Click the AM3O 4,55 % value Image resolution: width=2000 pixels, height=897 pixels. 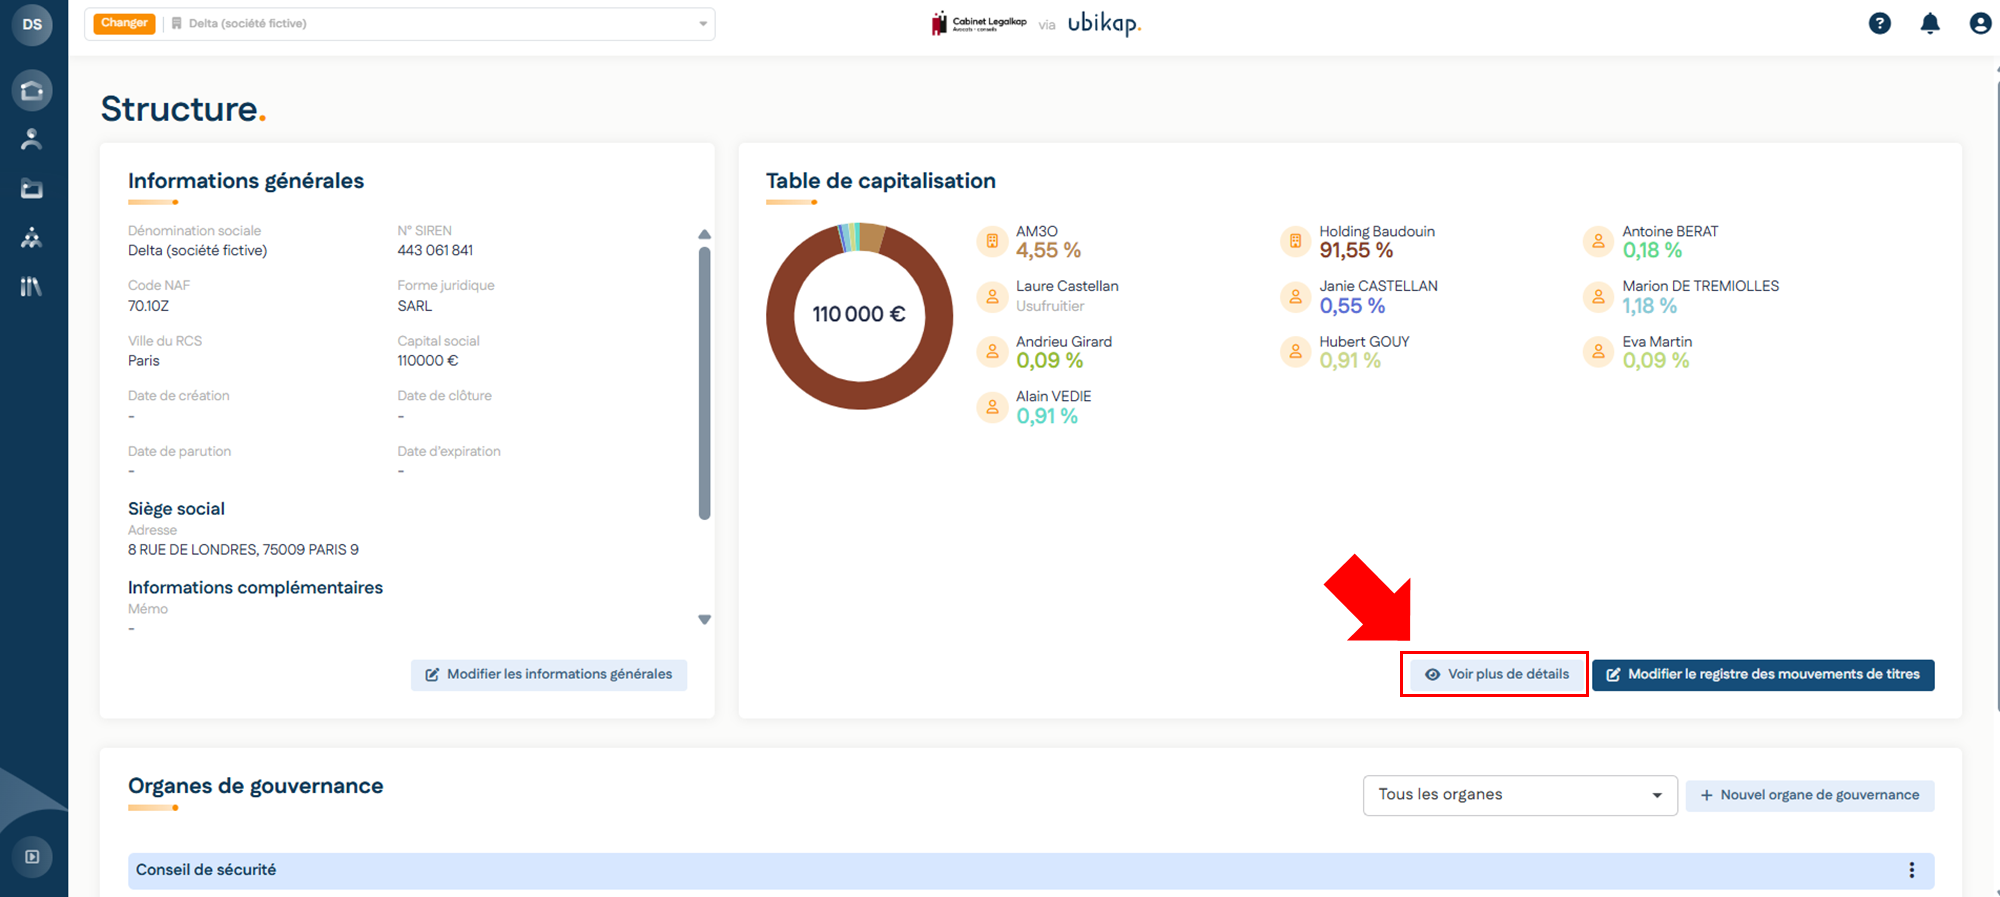click(x=1048, y=251)
